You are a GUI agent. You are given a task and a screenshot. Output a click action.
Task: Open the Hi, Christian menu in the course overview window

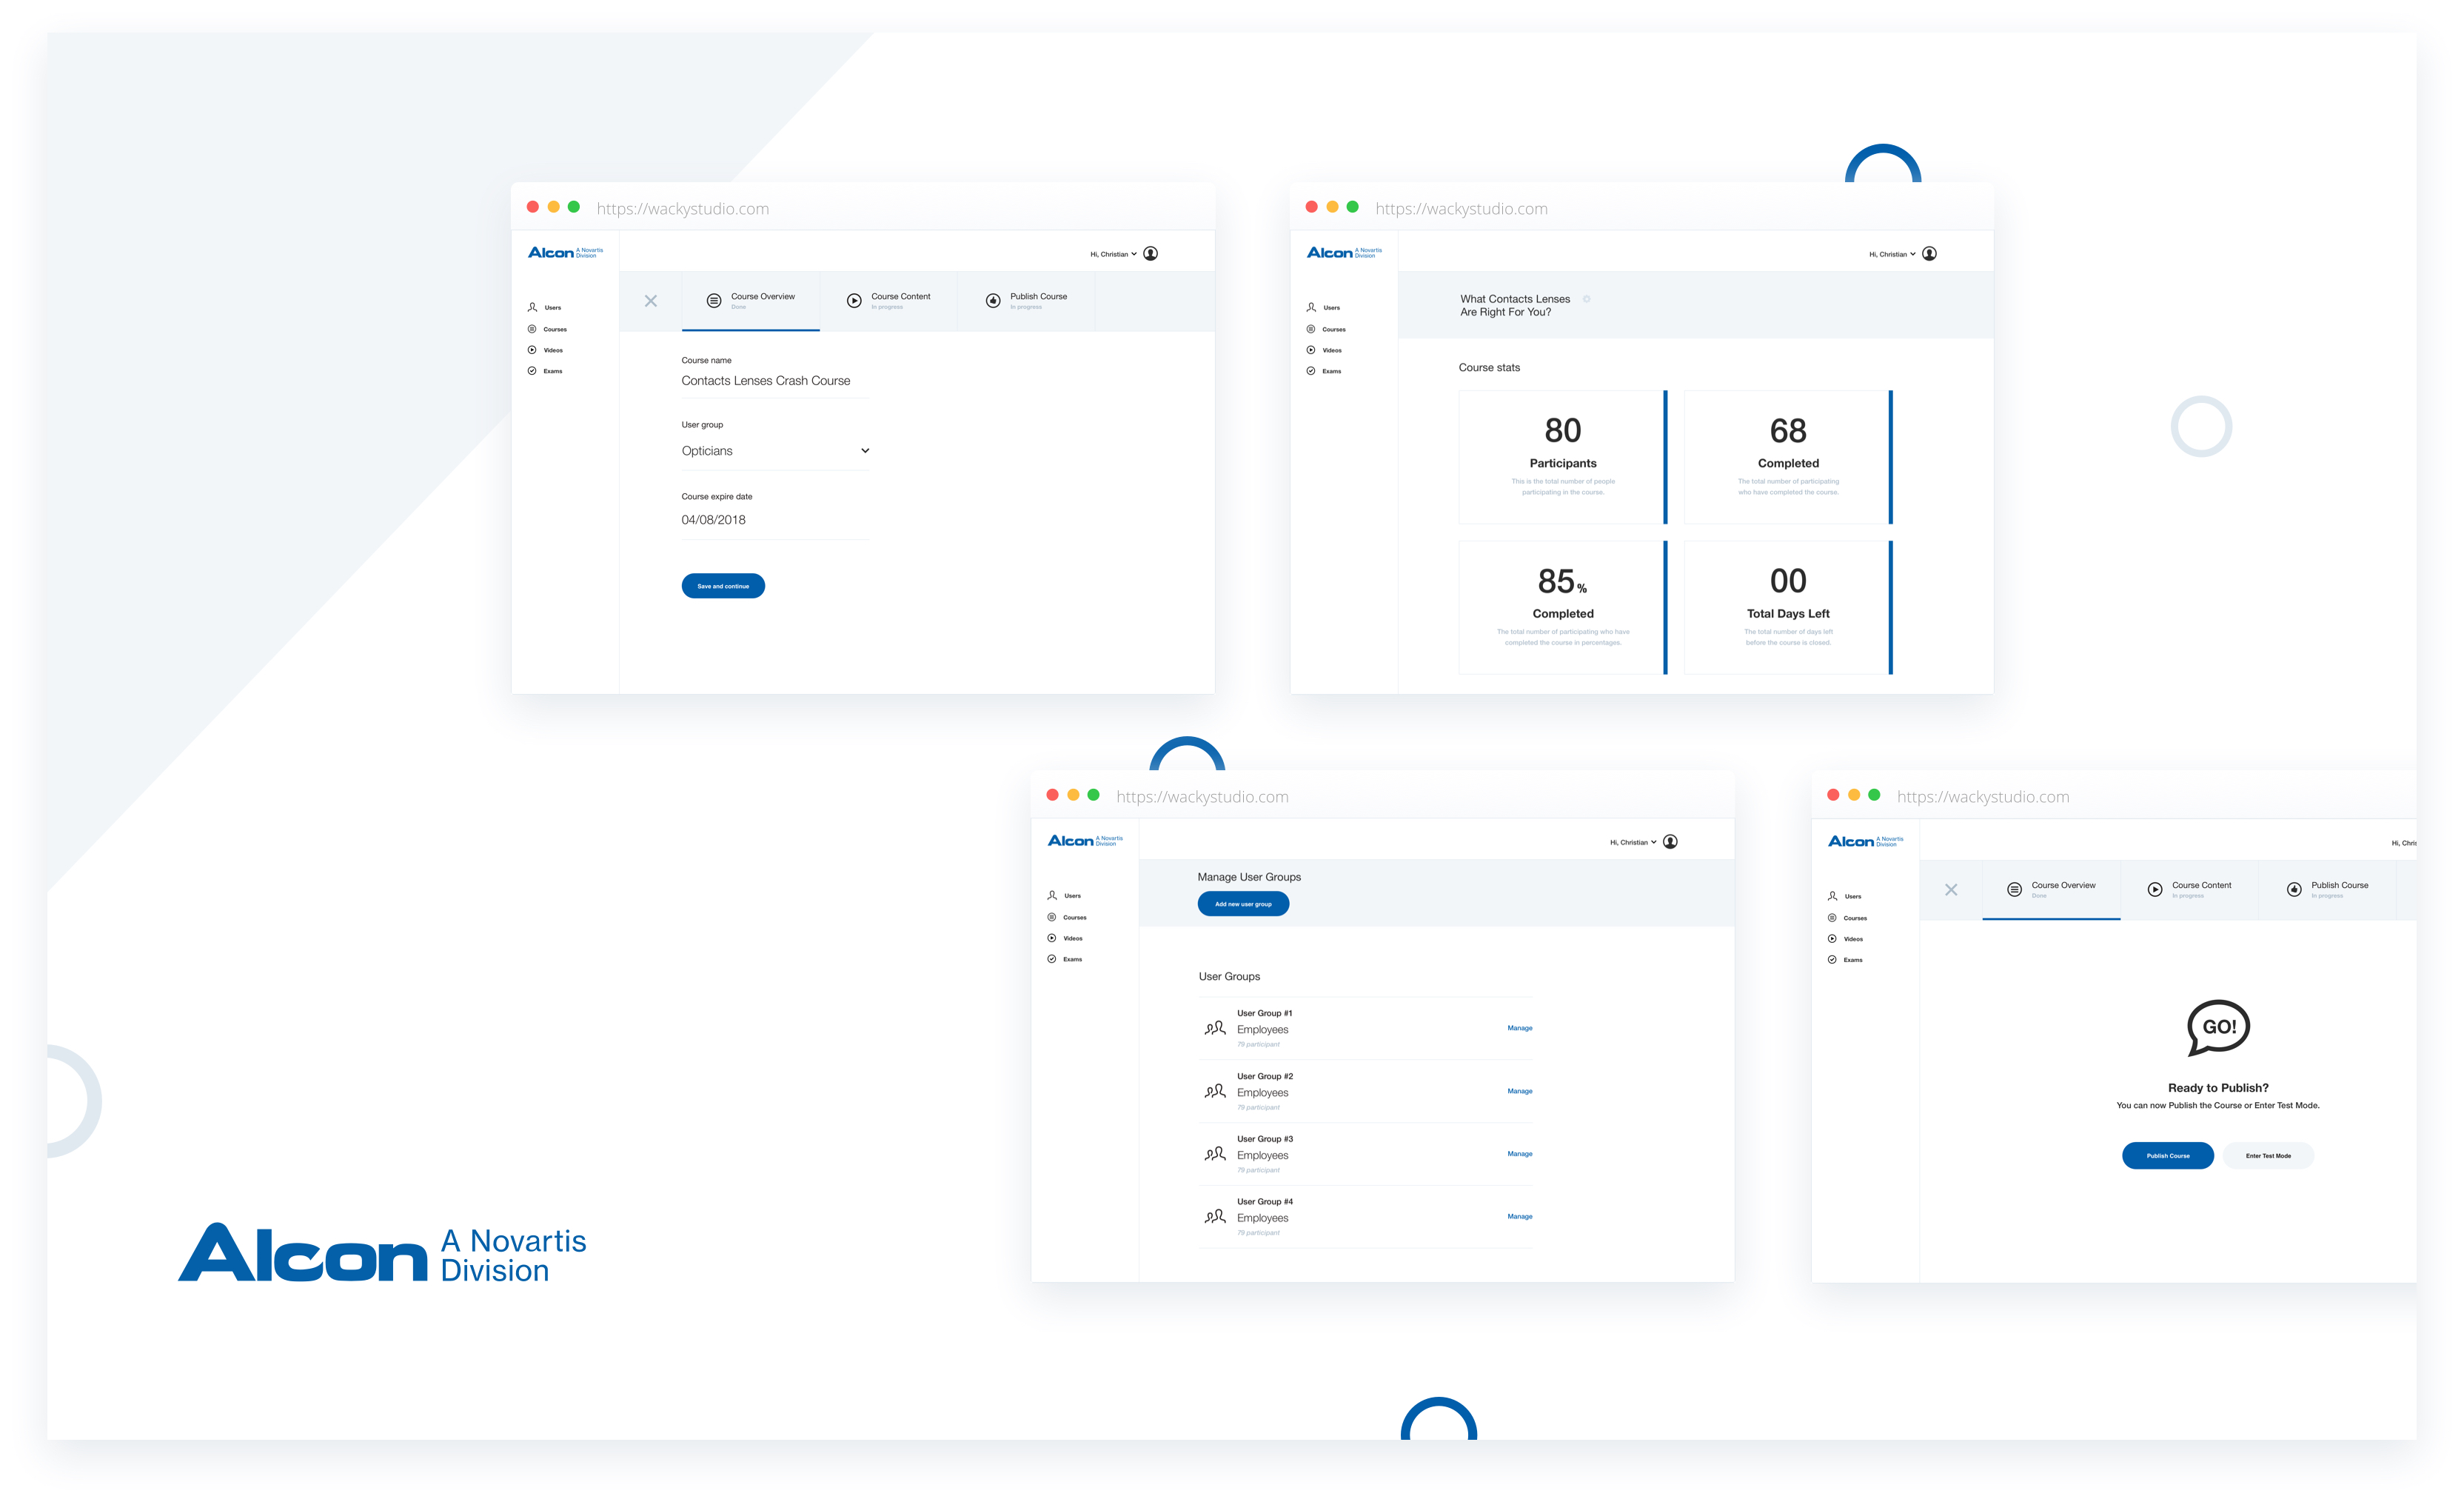[1113, 254]
